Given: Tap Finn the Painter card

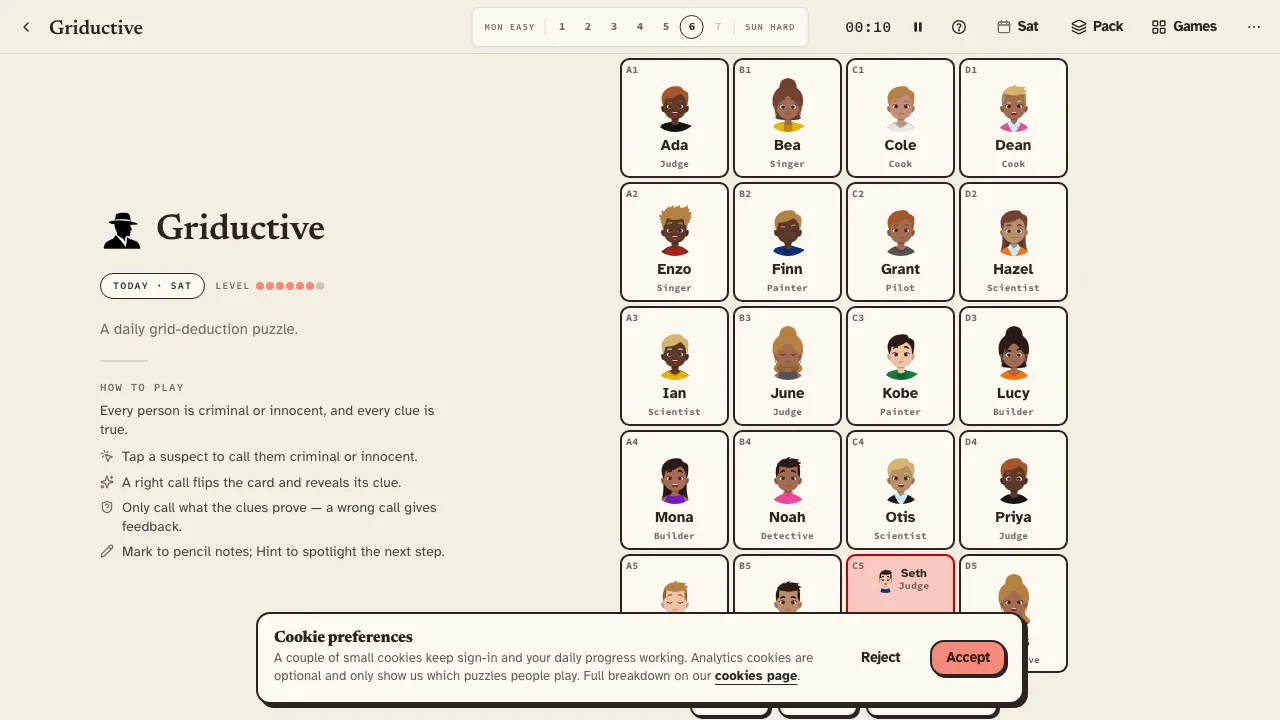Looking at the screenshot, I should (x=787, y=242).
